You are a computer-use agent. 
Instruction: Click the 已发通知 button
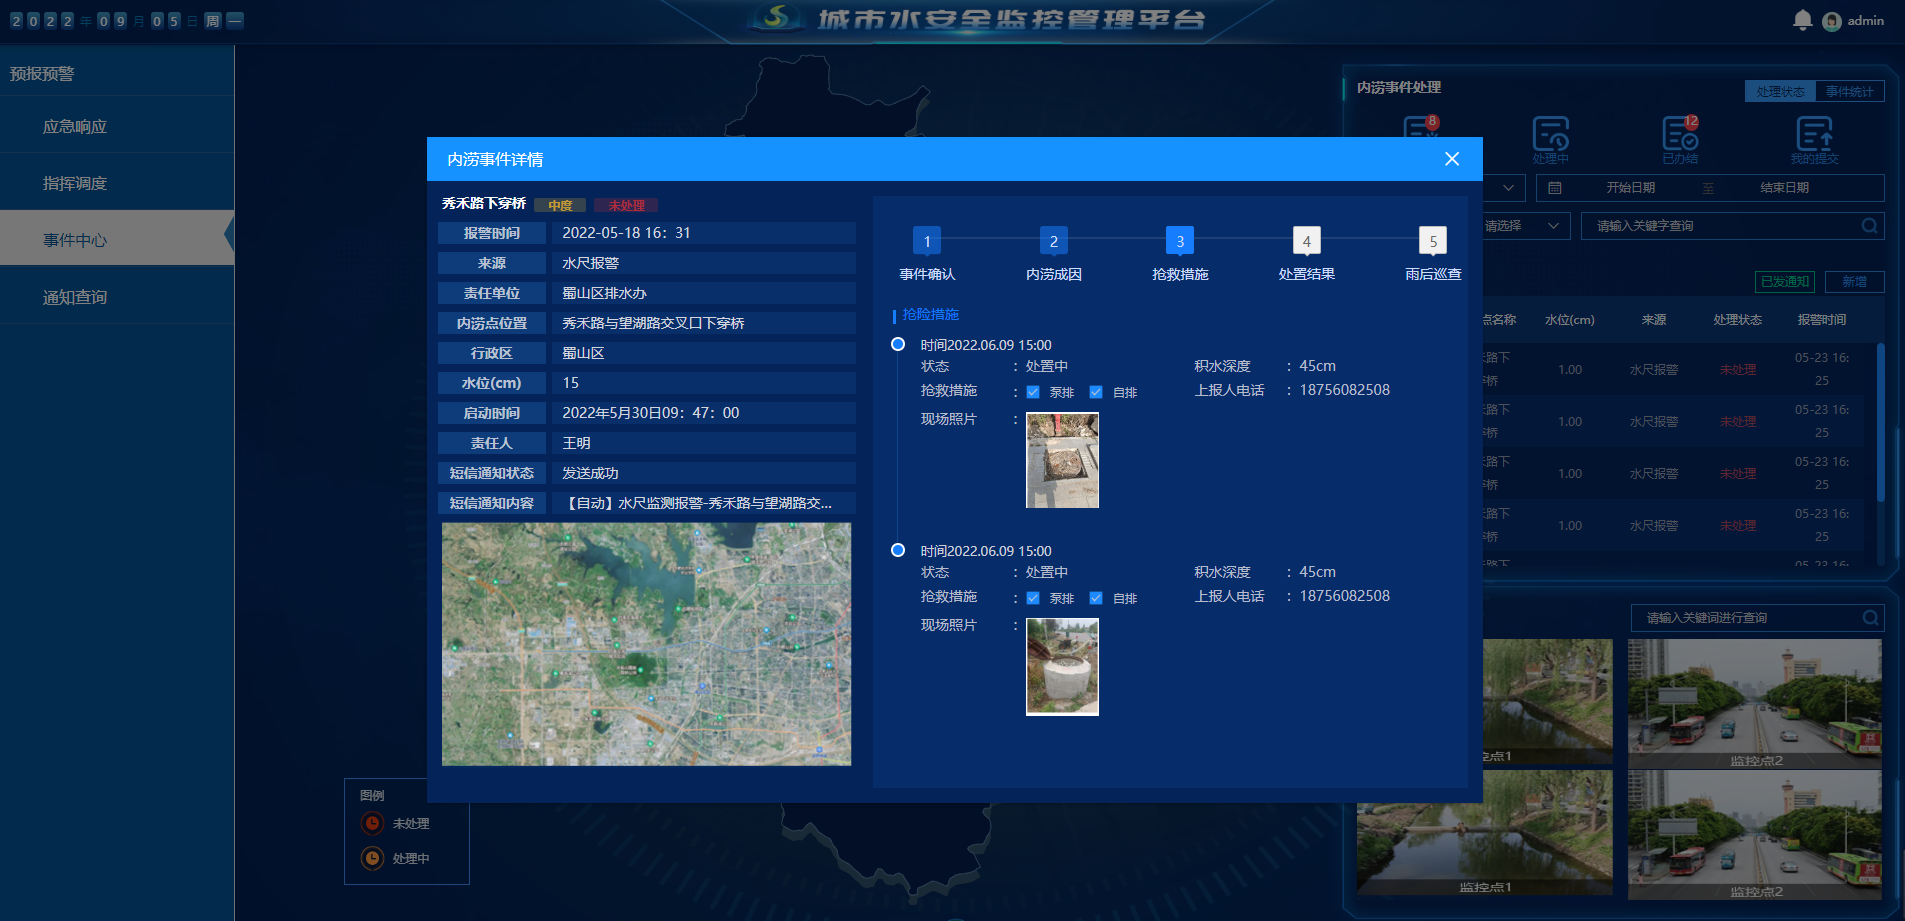[x=1785, y=282]
